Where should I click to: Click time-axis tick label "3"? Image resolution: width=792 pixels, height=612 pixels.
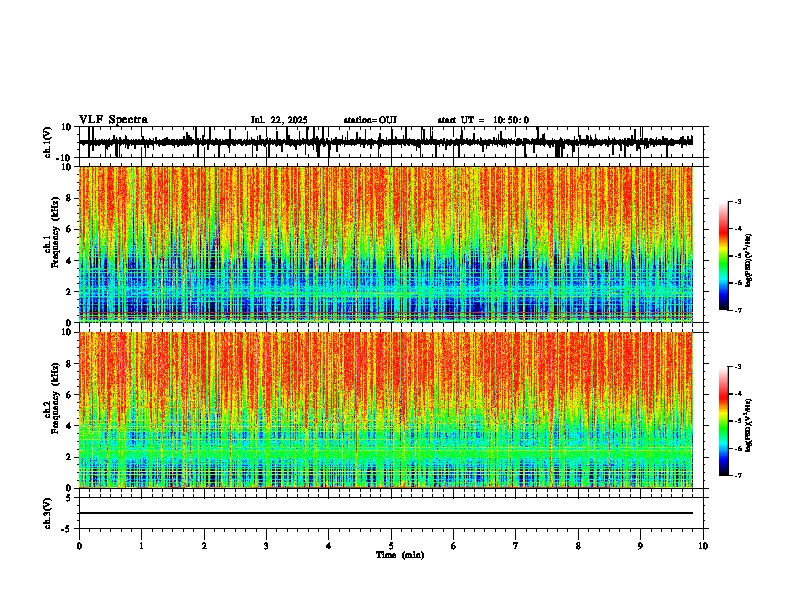[x=266, y=546]
